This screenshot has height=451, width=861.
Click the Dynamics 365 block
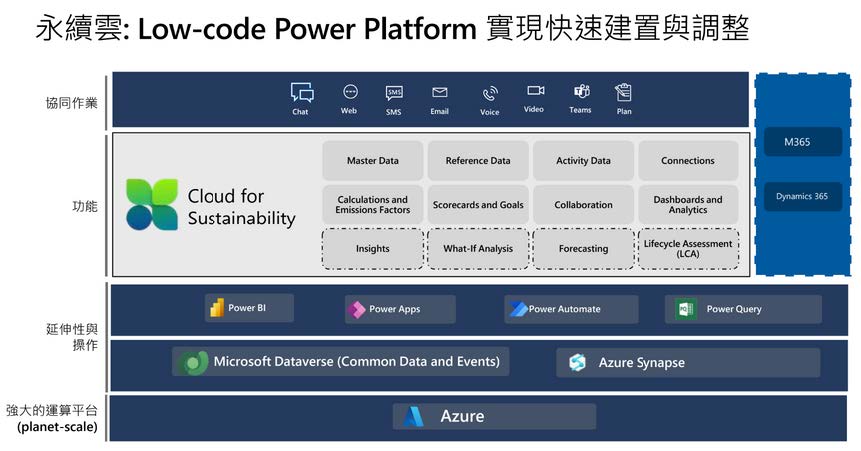coord(803,196)
